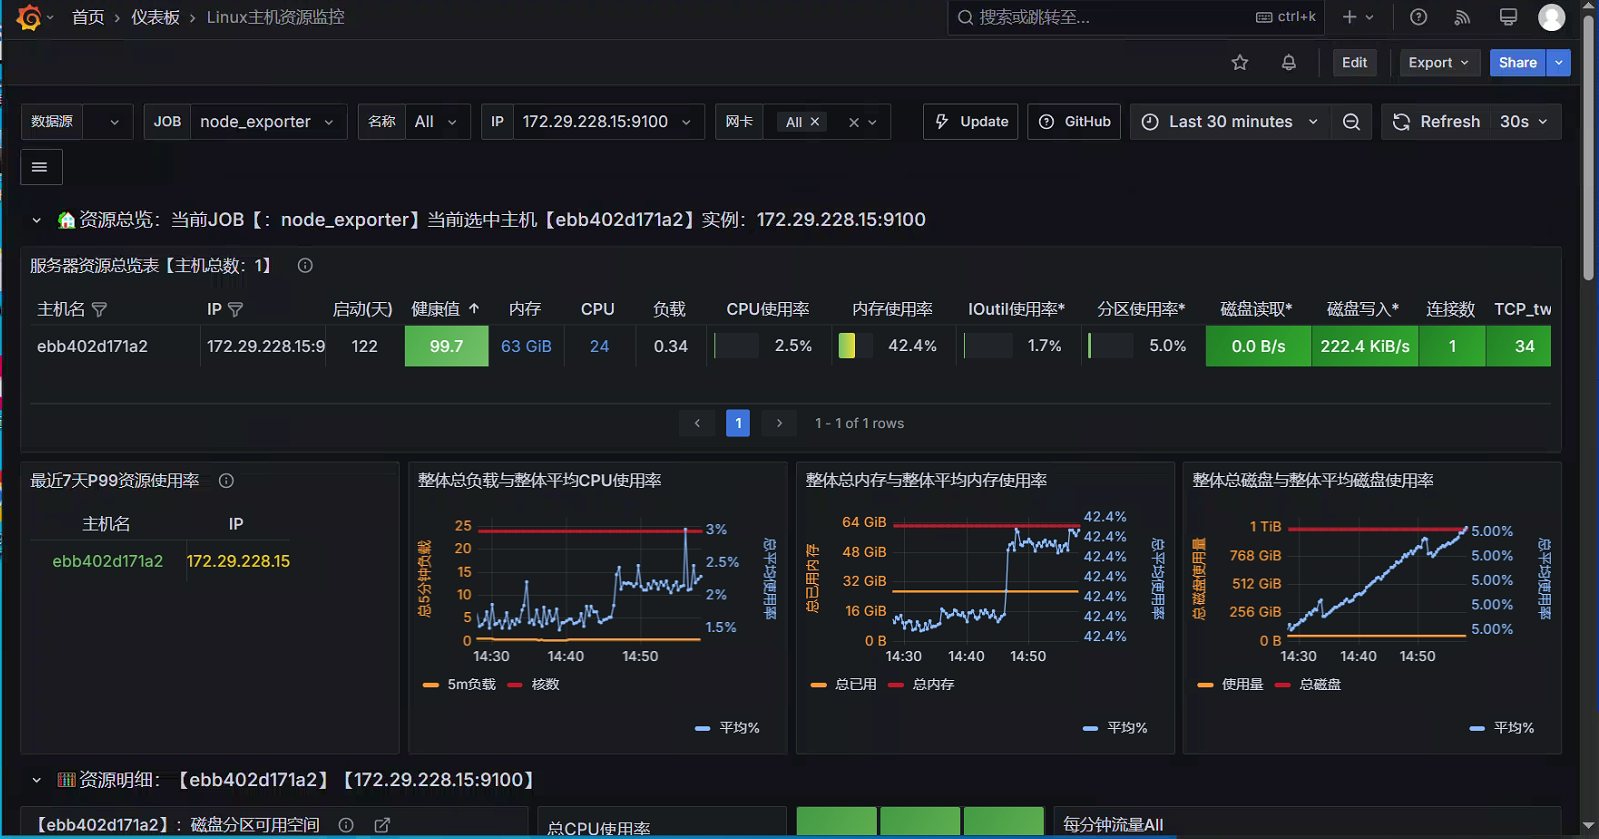Star this dashboard as favorite
Viewport: 1599px width, 839px height.
(x=1240, y=62)
